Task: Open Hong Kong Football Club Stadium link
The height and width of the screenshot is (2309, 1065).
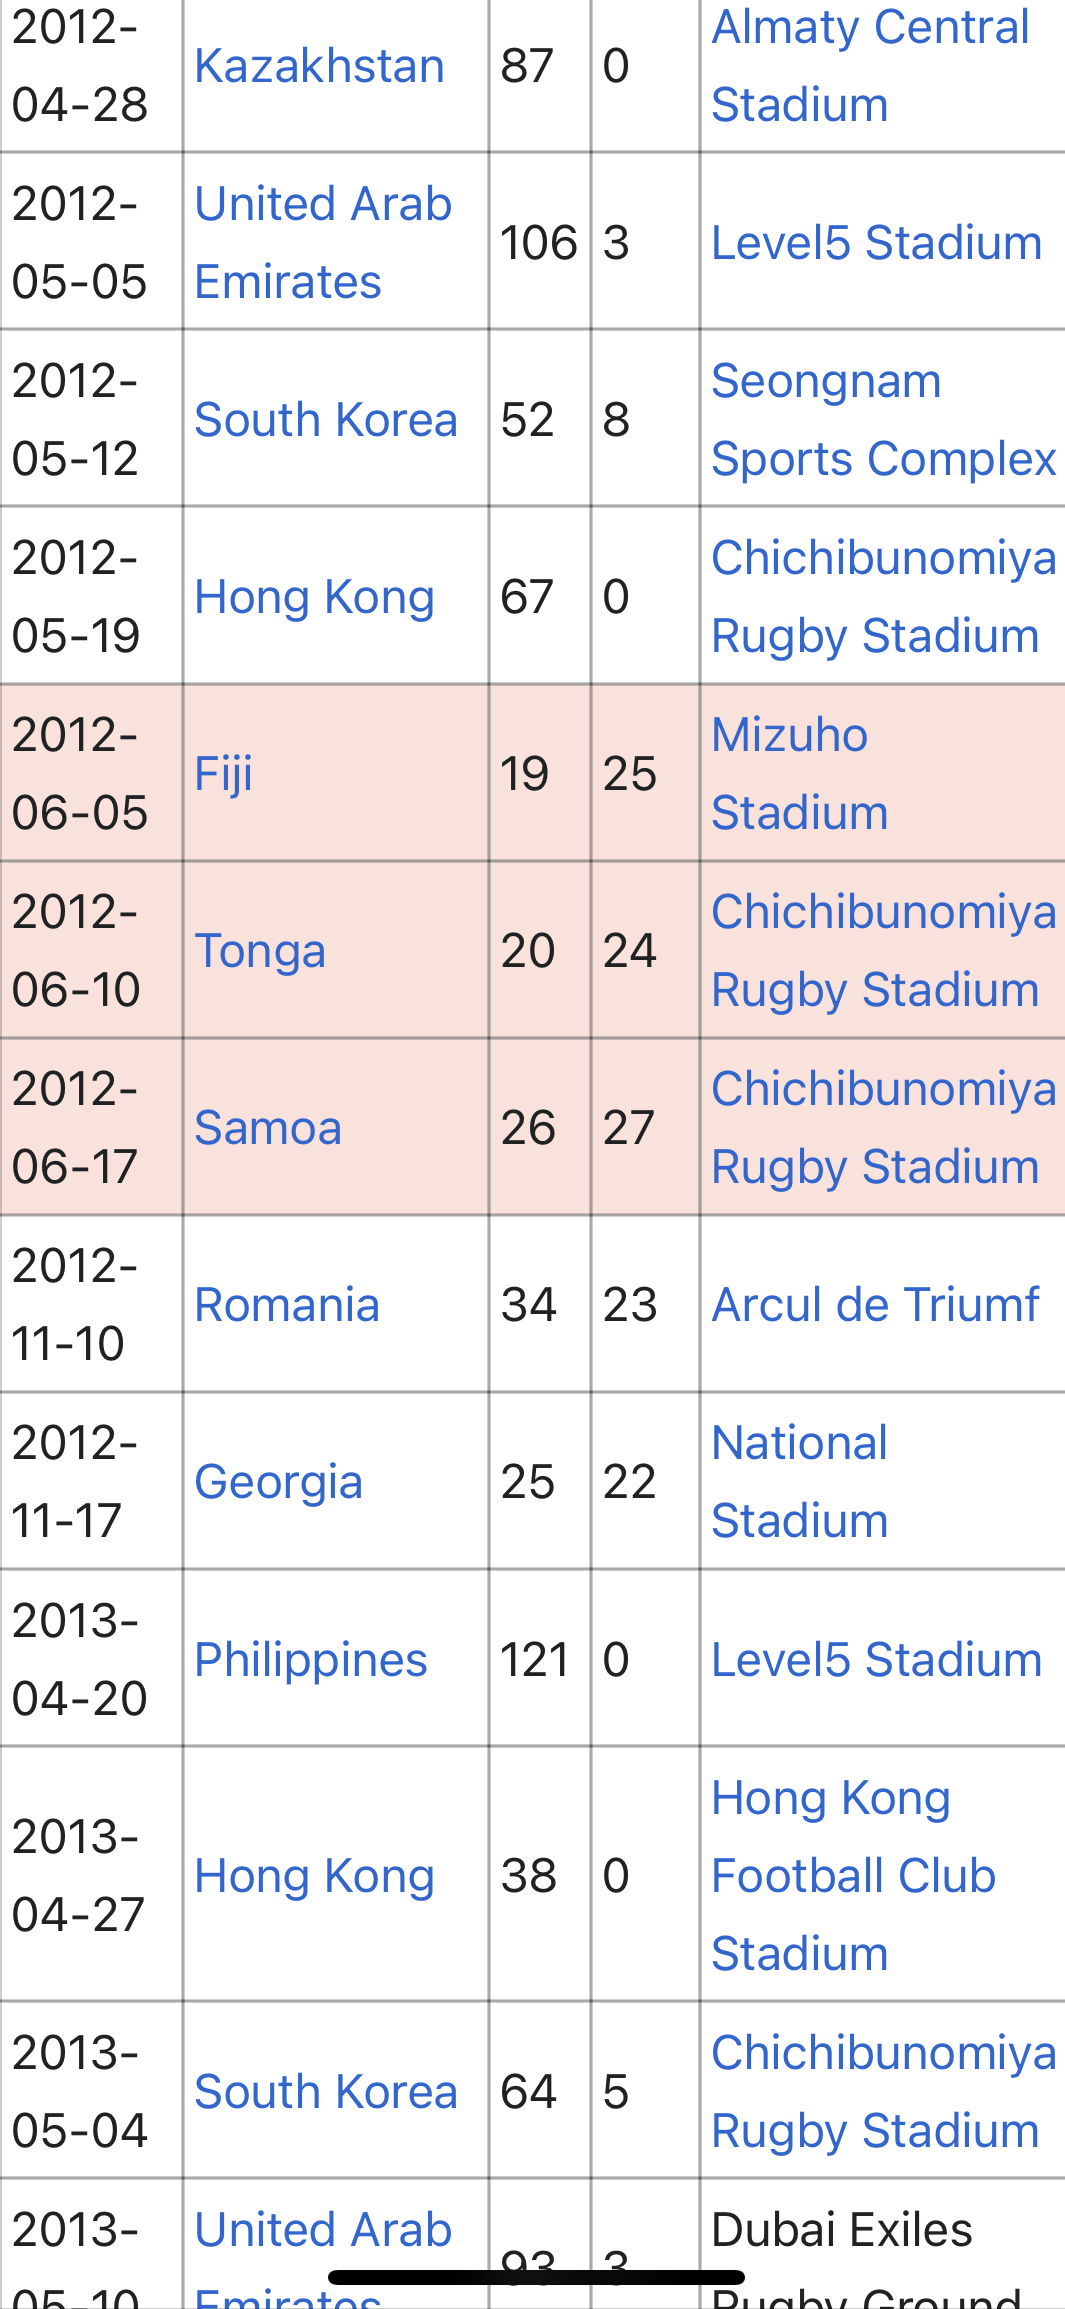Action: pyautogui.click(x=854, y=1876)
